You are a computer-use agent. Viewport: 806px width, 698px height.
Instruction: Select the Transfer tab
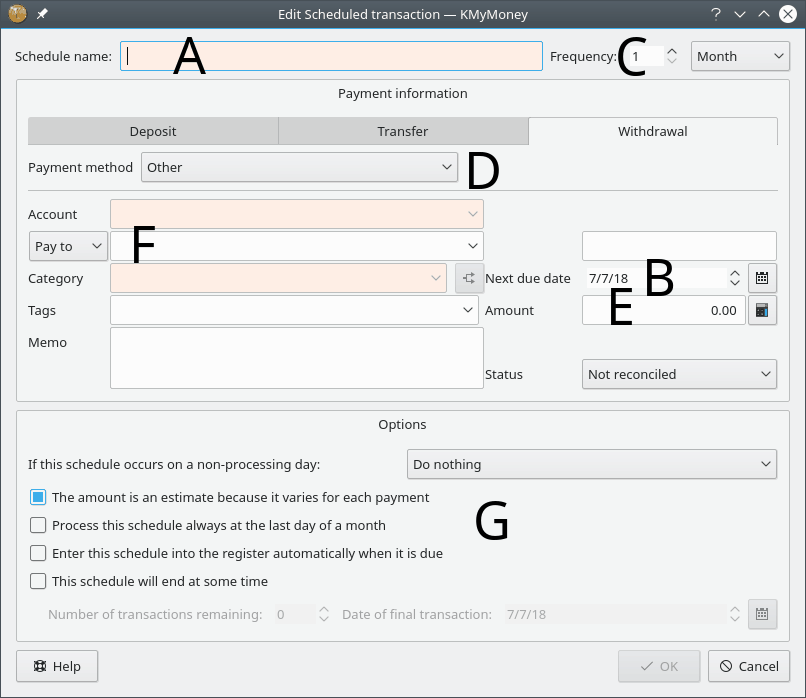click(403, 131)
